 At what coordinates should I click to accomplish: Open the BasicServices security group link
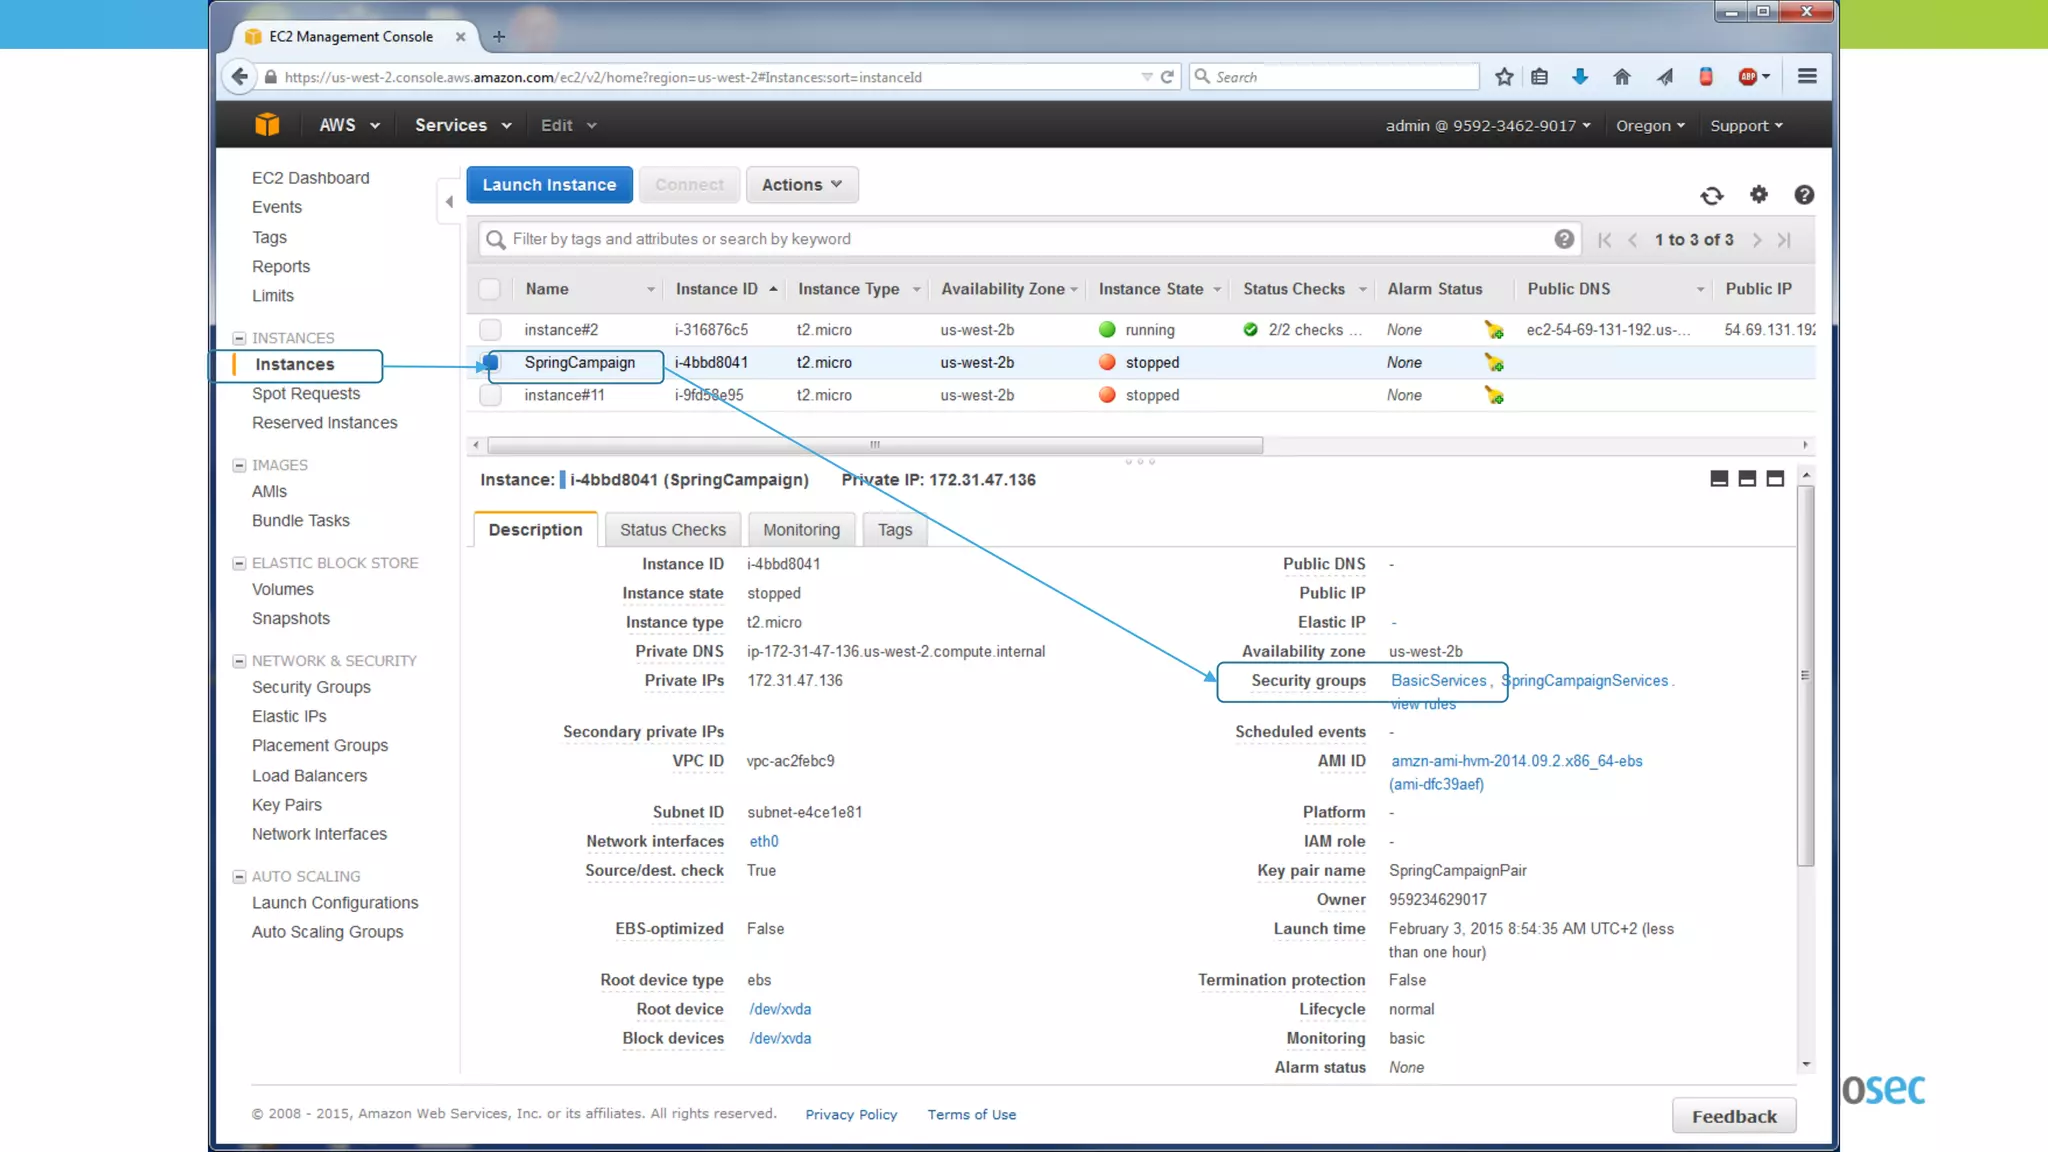pos(1438,681)
